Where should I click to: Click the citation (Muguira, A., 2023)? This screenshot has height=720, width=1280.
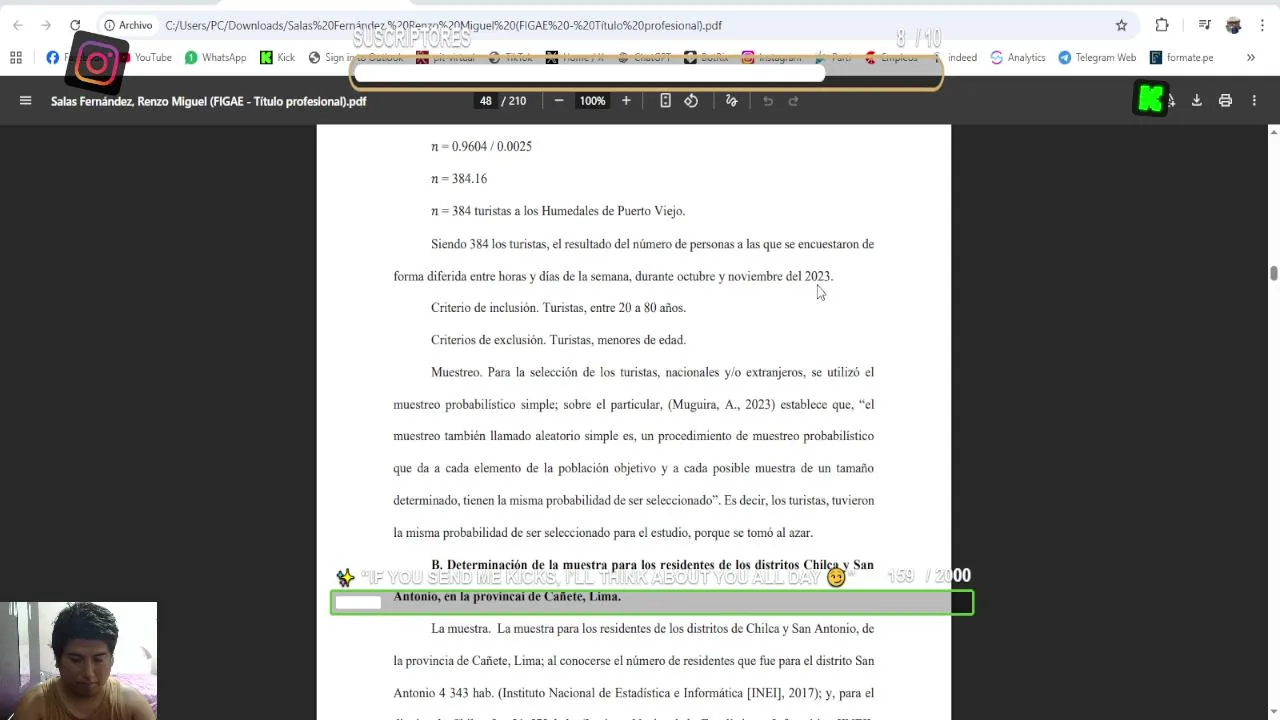pyautogui.click(x=721, y=404)
